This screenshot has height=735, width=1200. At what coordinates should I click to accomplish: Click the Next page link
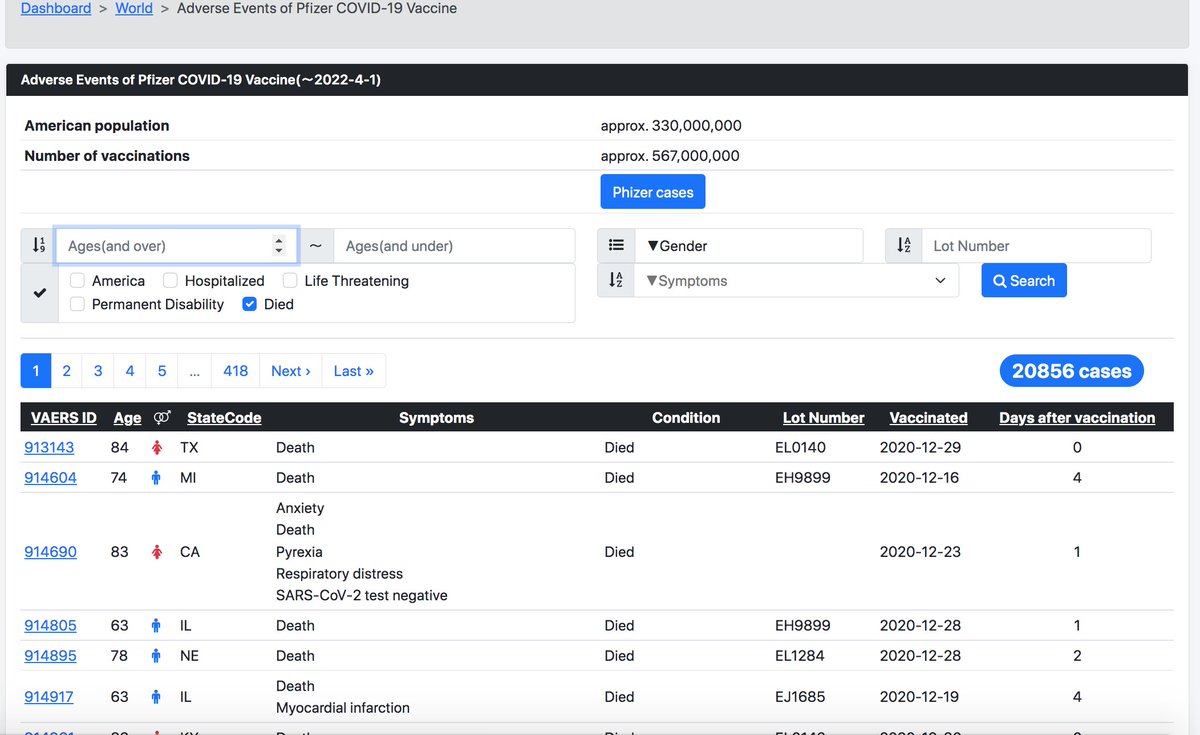[x=291, y=371]
